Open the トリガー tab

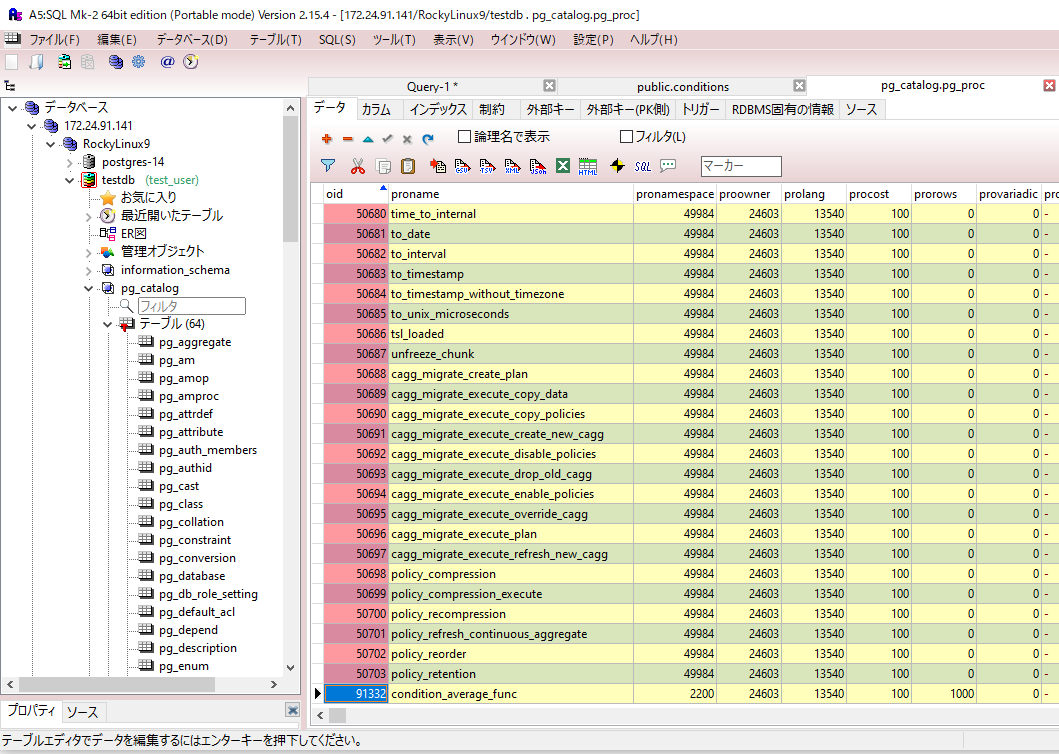click(700, 109)
